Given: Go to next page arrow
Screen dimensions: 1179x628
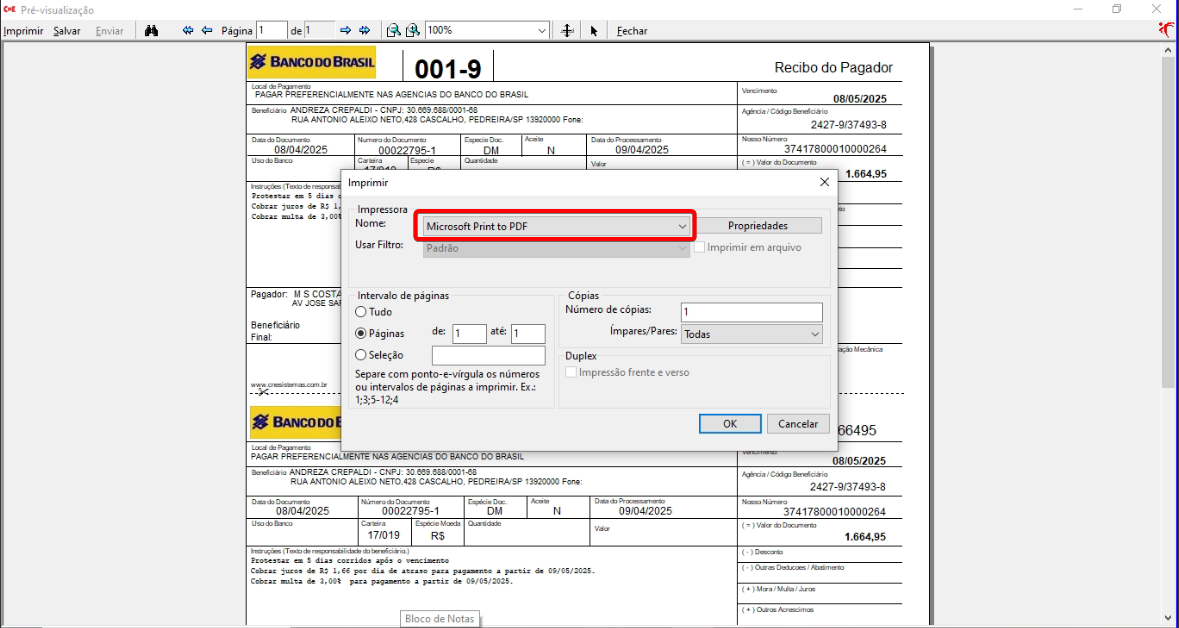Looking at the screenshot, I should pyautogui.click(x=346, y=31).
